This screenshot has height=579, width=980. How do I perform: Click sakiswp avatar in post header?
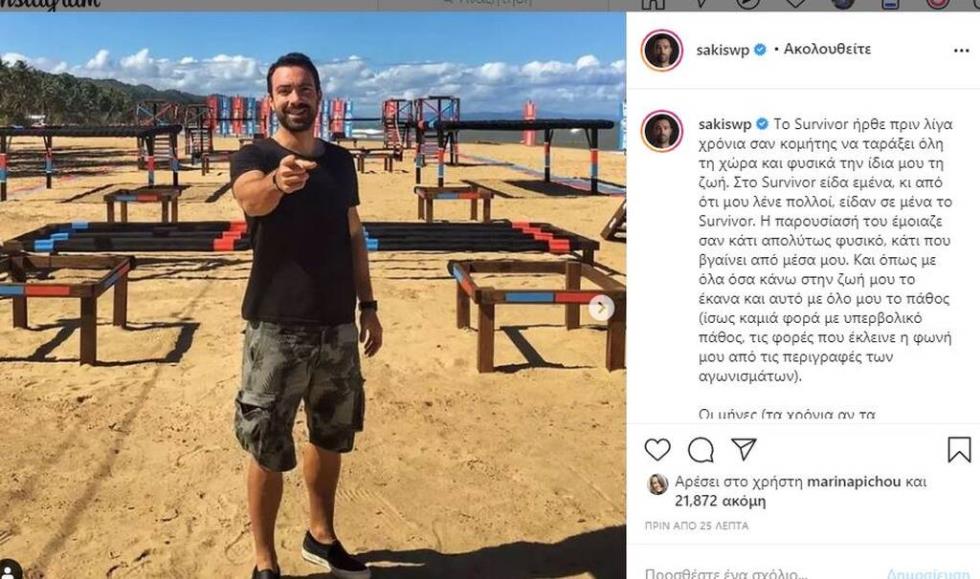tap(662, 50)
